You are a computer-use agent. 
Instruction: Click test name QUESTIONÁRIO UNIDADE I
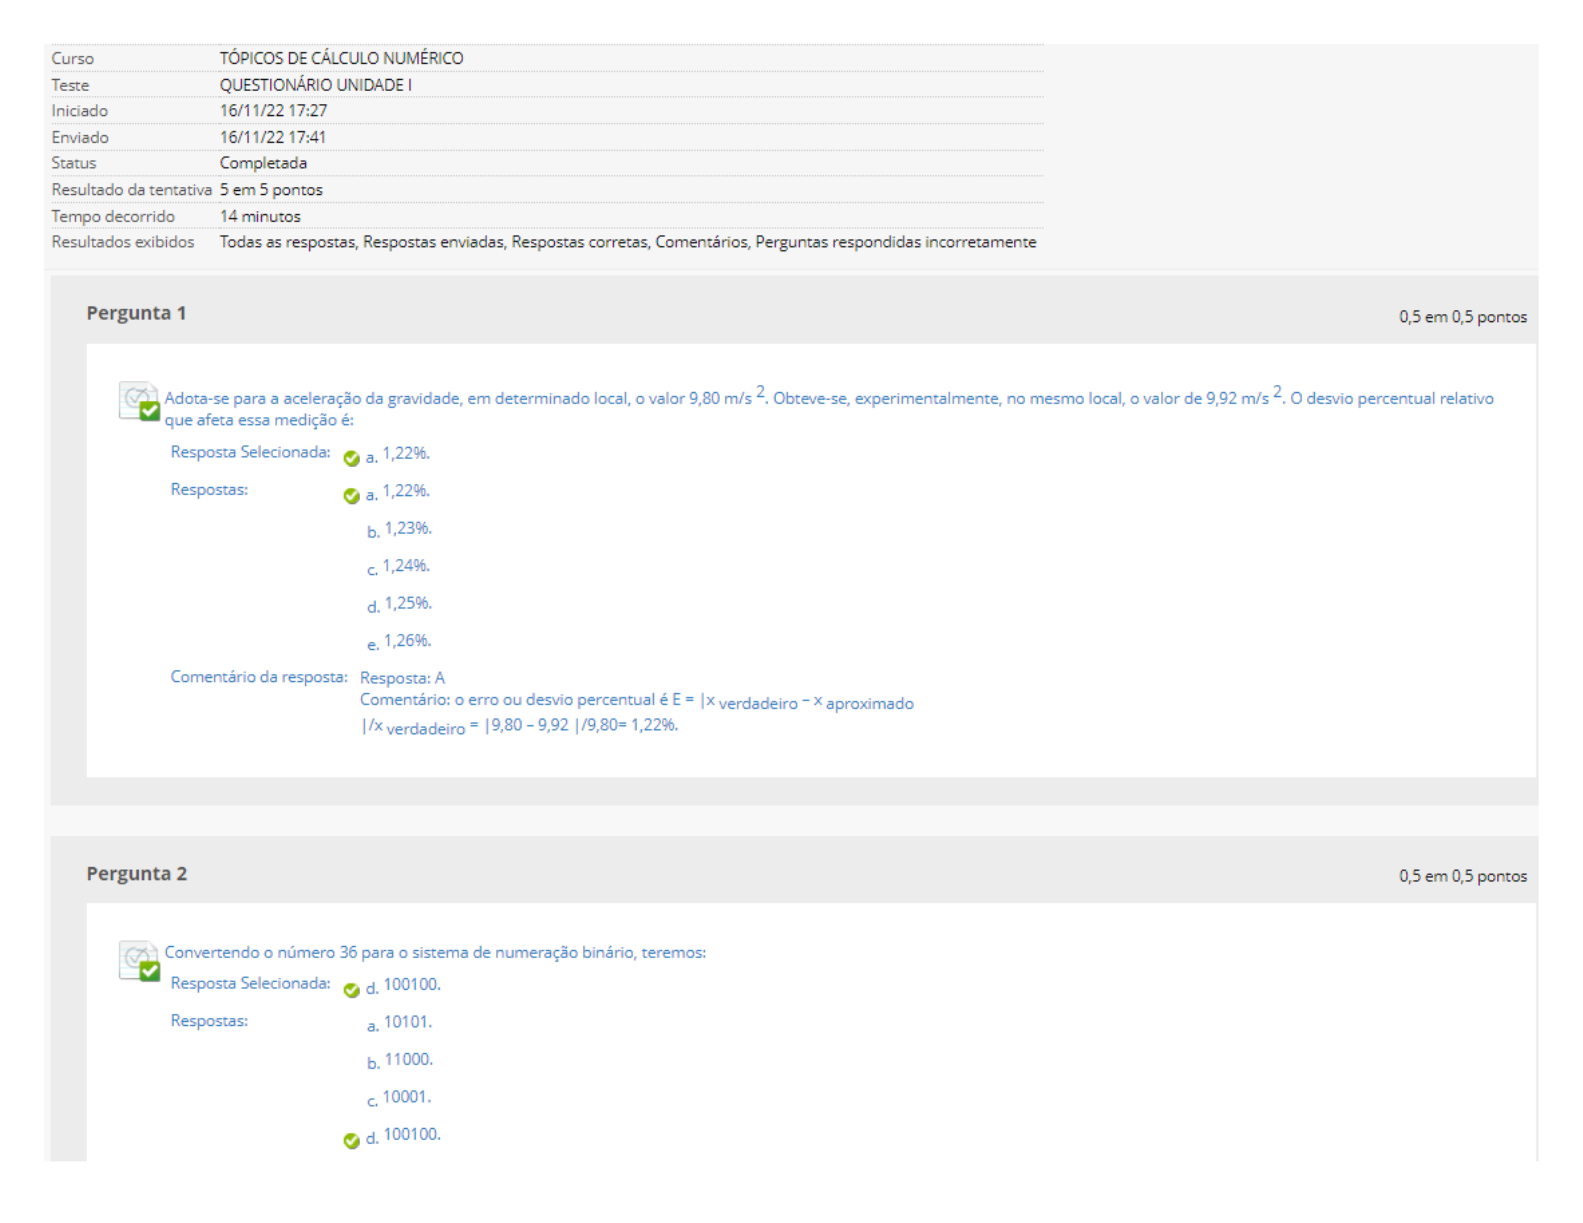(315, 85)
